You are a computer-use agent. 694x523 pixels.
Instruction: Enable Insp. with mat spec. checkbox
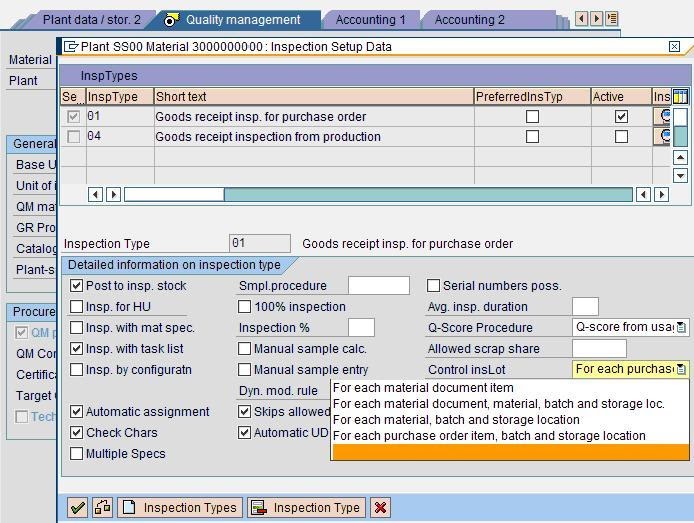[x=76, y=327]
